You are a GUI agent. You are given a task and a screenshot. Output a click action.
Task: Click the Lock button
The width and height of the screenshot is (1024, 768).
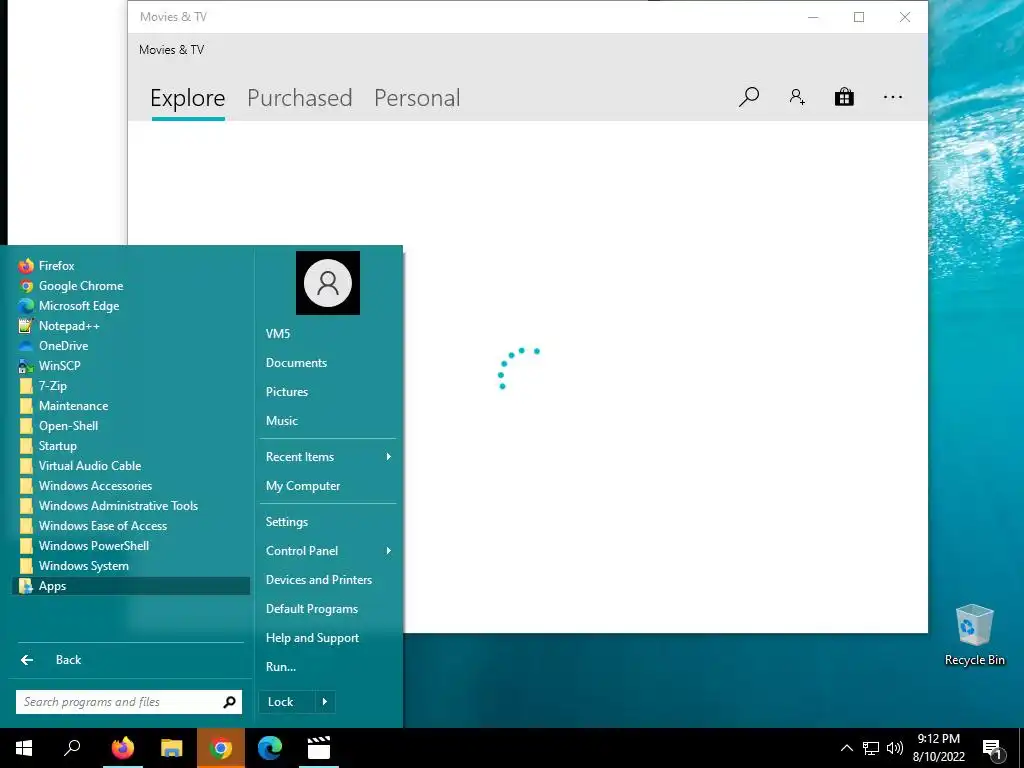click(287, 702)
